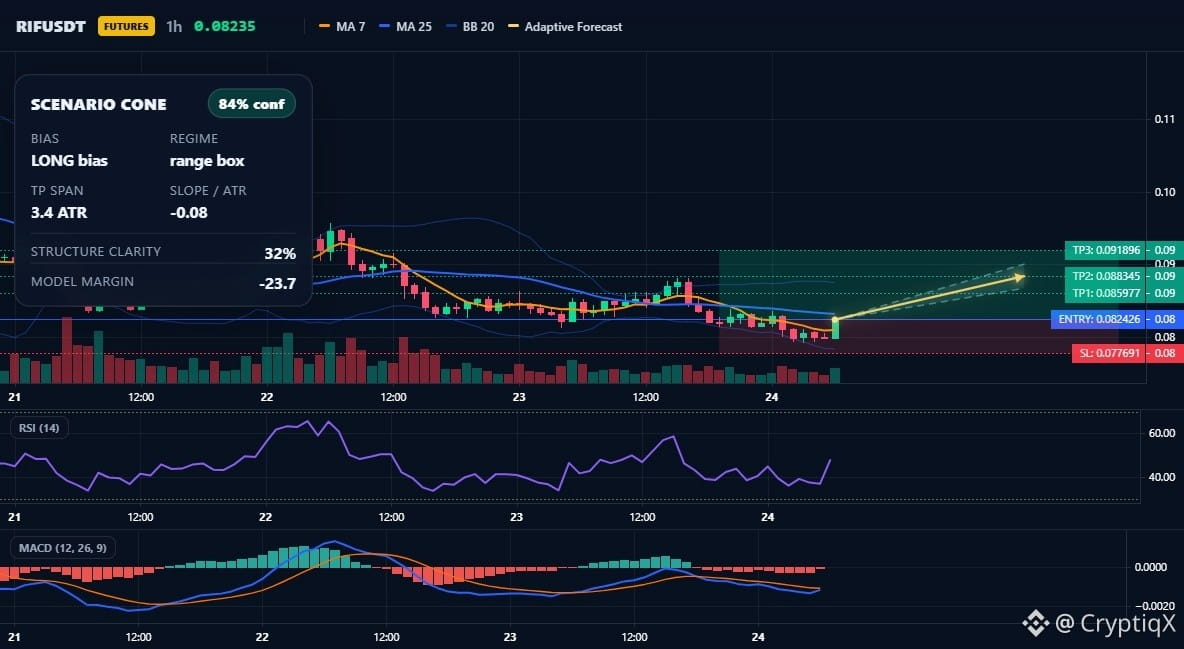
Task: Click the TP SPAN field label
Action: click(x=57, y=190)
